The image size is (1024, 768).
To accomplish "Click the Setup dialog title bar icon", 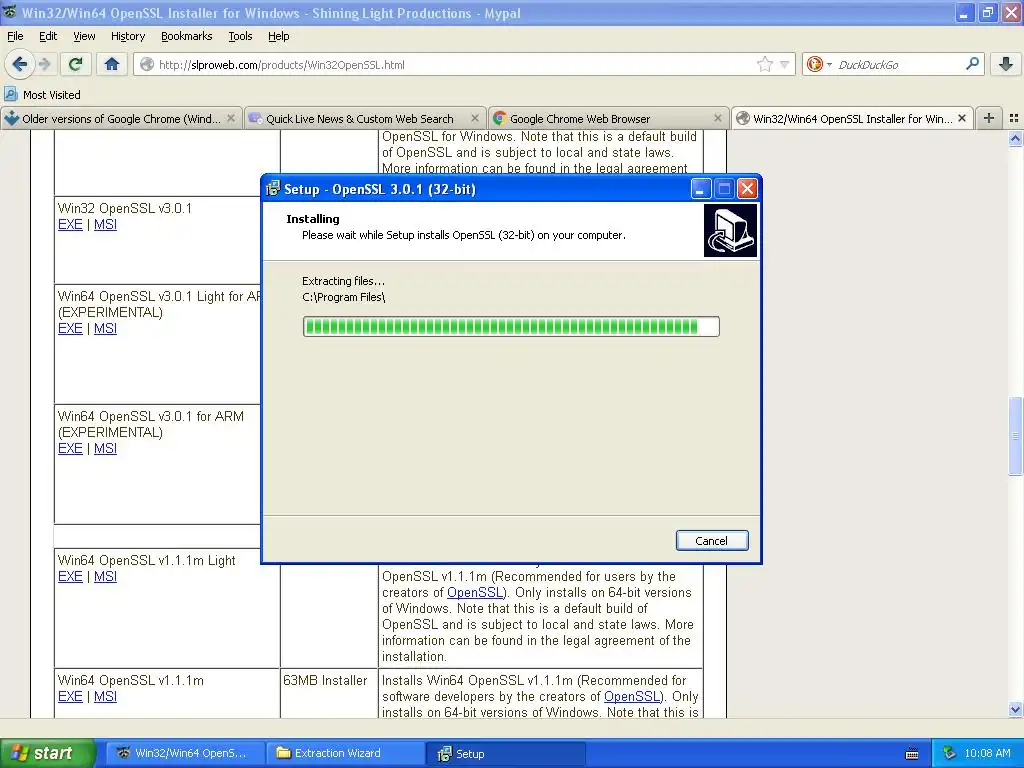I will [x=273, y=189].
